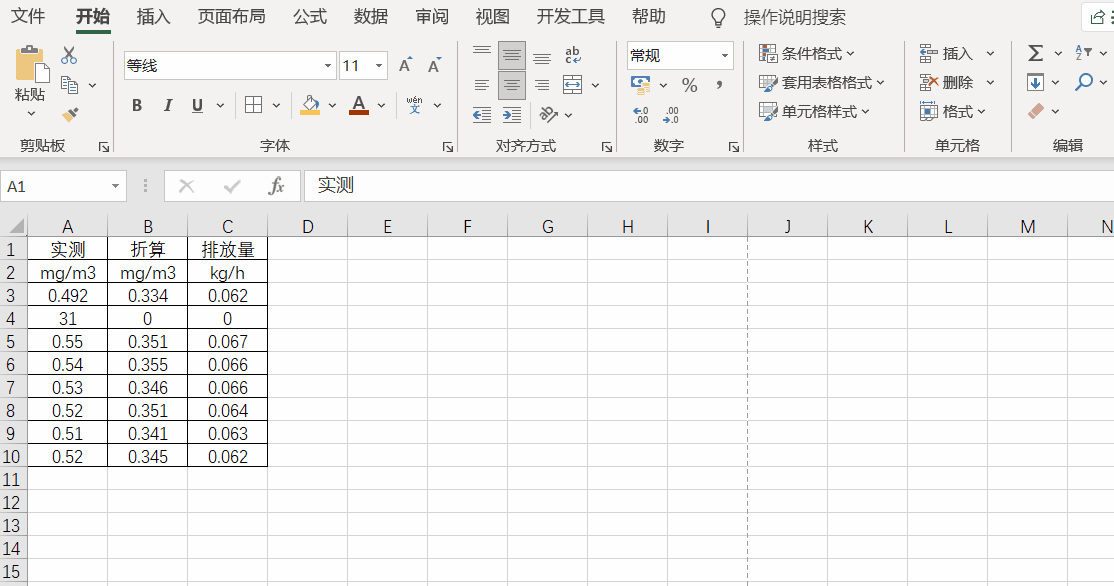
Task: Switch to 插入 ribbon tab
Action: [153, 16]
